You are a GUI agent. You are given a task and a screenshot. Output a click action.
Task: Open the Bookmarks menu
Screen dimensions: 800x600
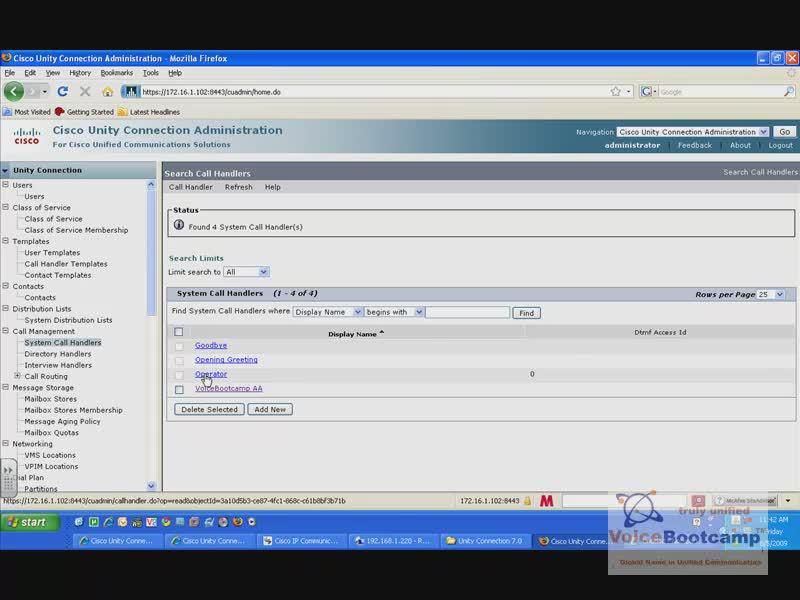116,73
